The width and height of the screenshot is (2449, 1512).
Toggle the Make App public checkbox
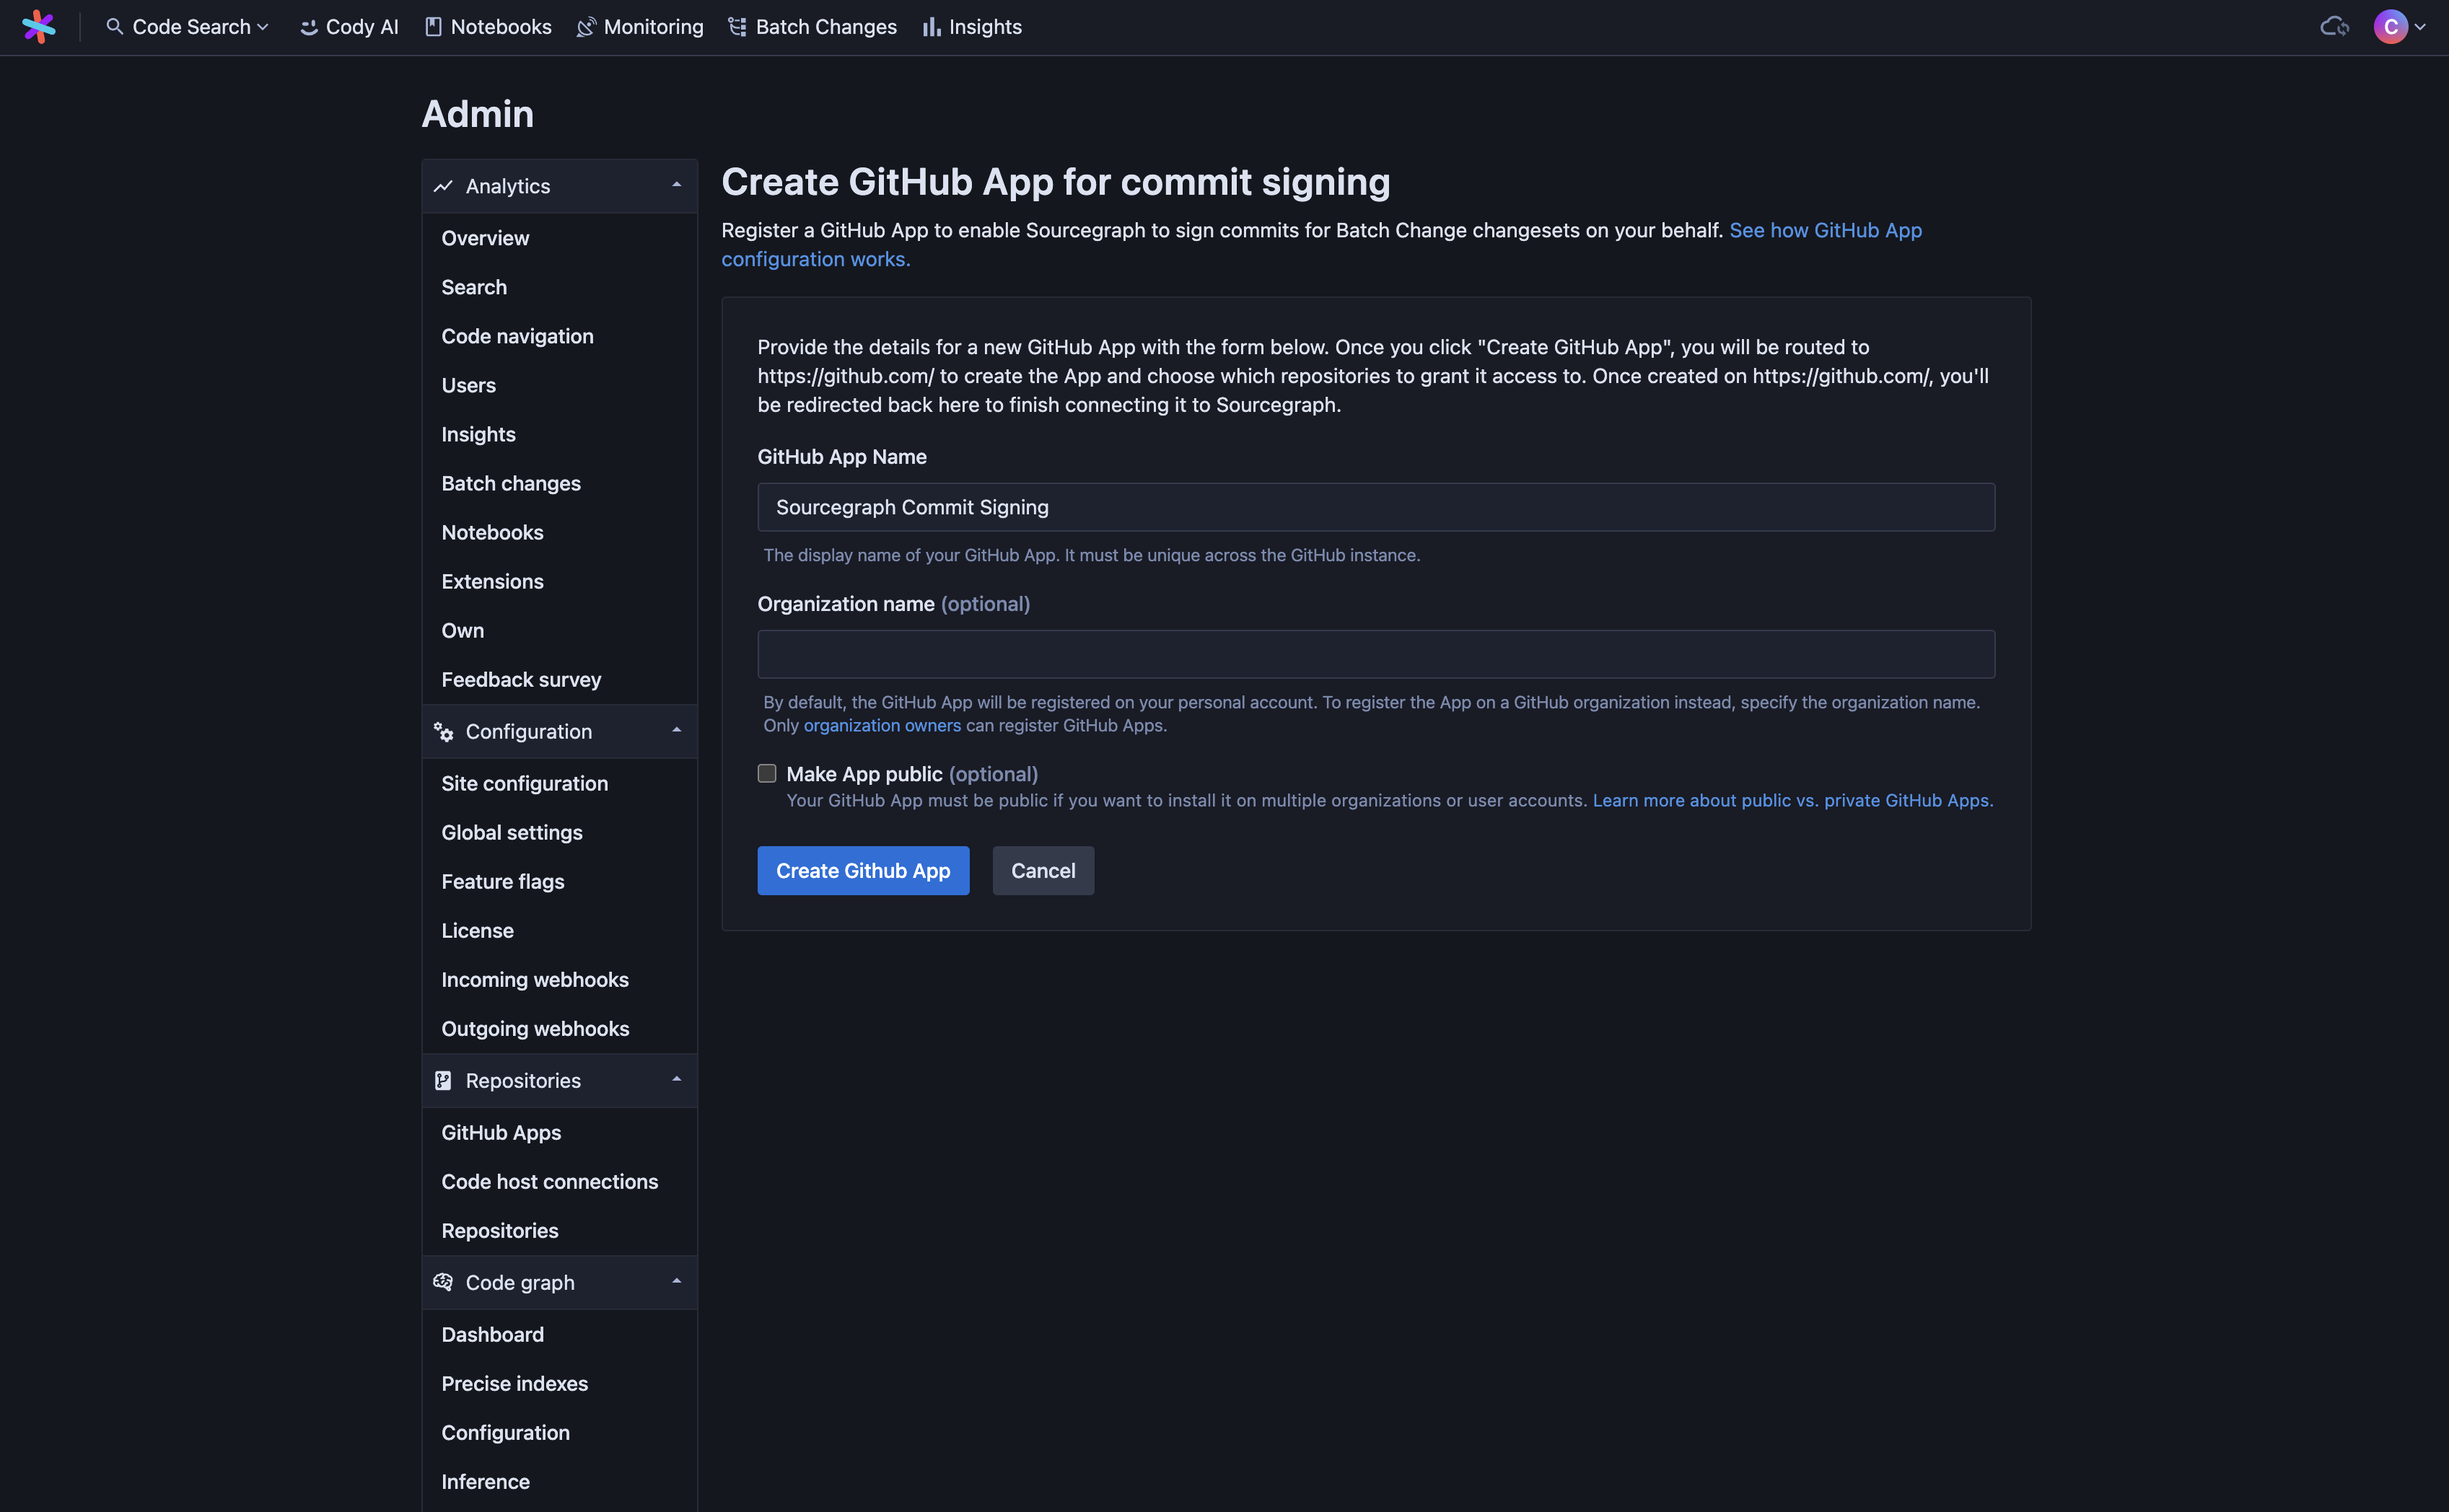[x=766, y=773]
